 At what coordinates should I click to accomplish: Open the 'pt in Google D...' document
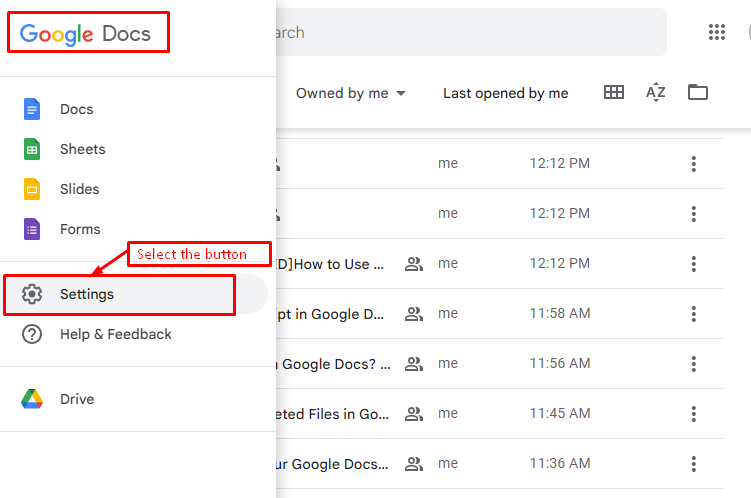click(x=330, y=314)
